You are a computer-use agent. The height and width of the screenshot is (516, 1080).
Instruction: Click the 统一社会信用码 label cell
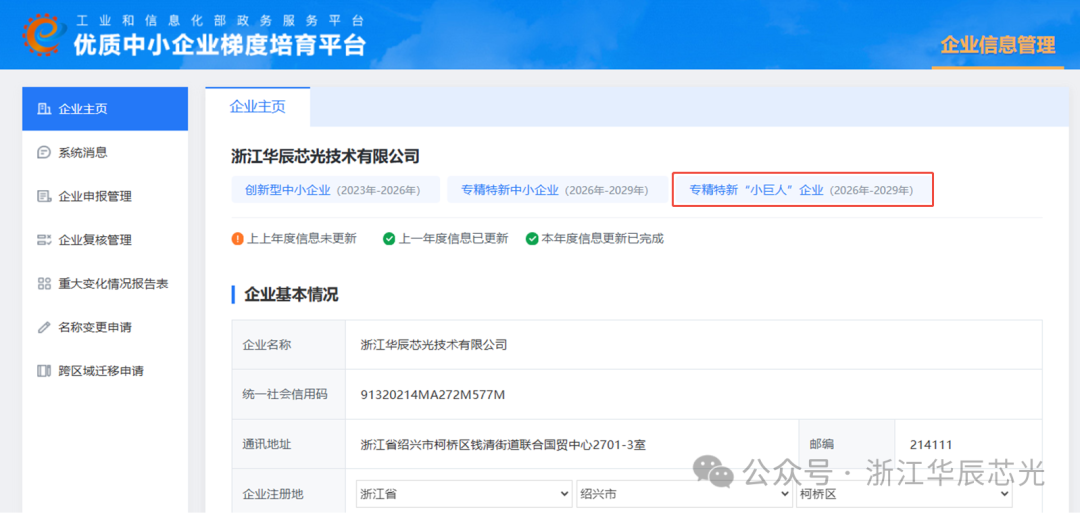(289, 394)
